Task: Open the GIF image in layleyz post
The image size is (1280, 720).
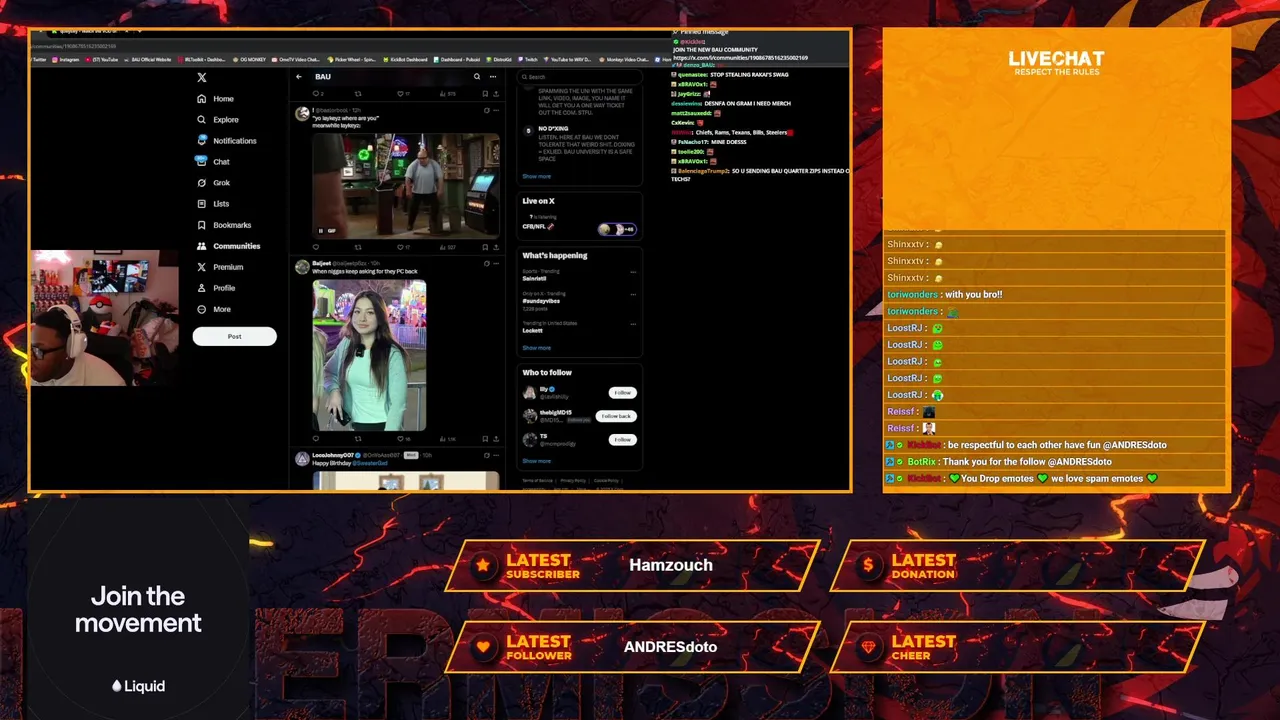Action: pos(406,186)
